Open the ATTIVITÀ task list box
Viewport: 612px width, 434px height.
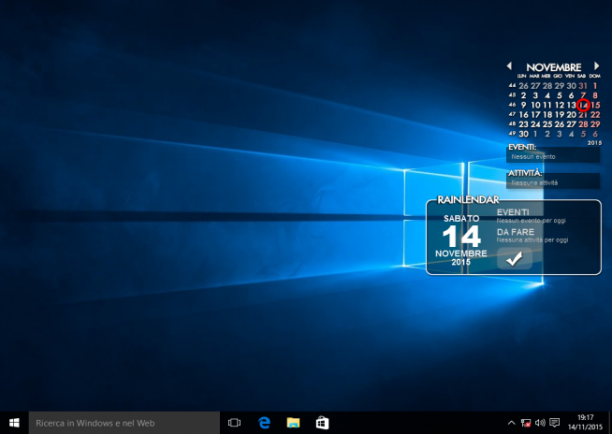point(553,181)
